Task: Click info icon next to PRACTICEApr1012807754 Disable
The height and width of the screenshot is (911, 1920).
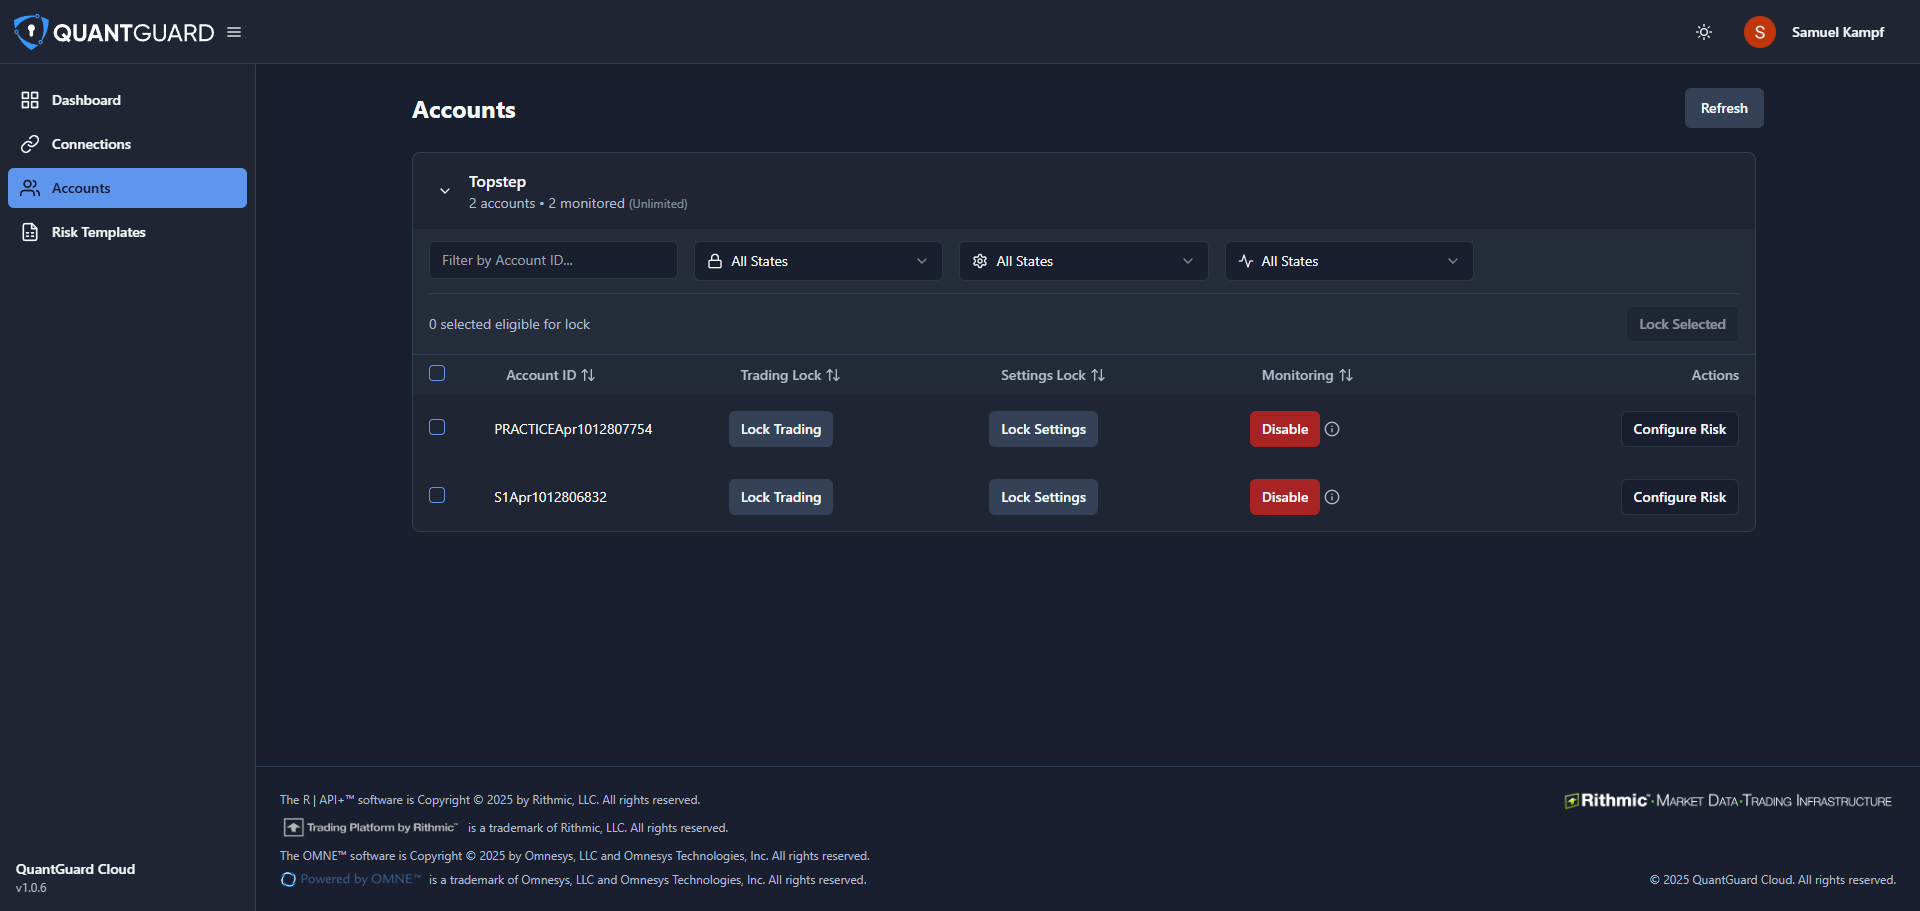Action: tap(1332, 429)
